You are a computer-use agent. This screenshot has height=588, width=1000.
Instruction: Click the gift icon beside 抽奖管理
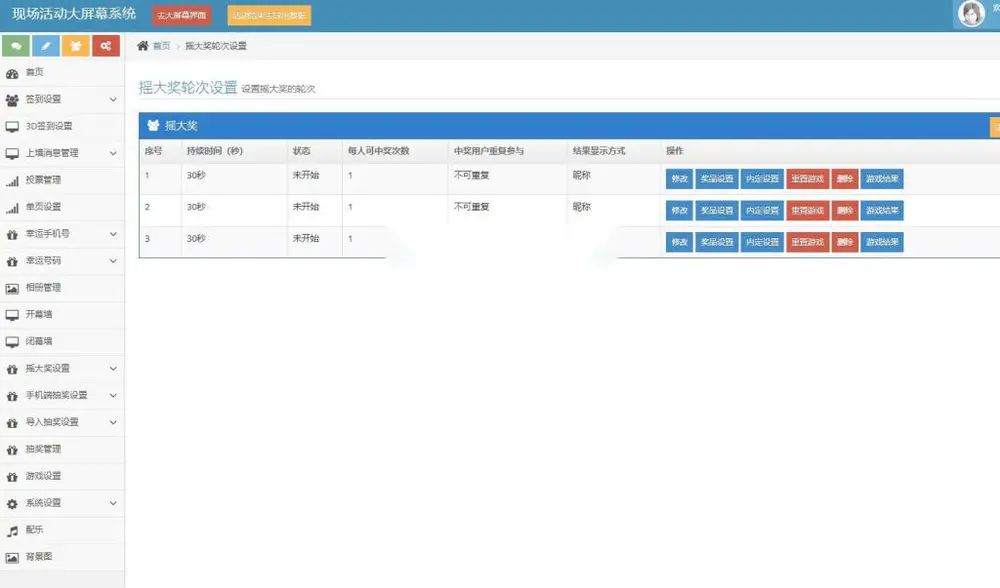point(12,450)
